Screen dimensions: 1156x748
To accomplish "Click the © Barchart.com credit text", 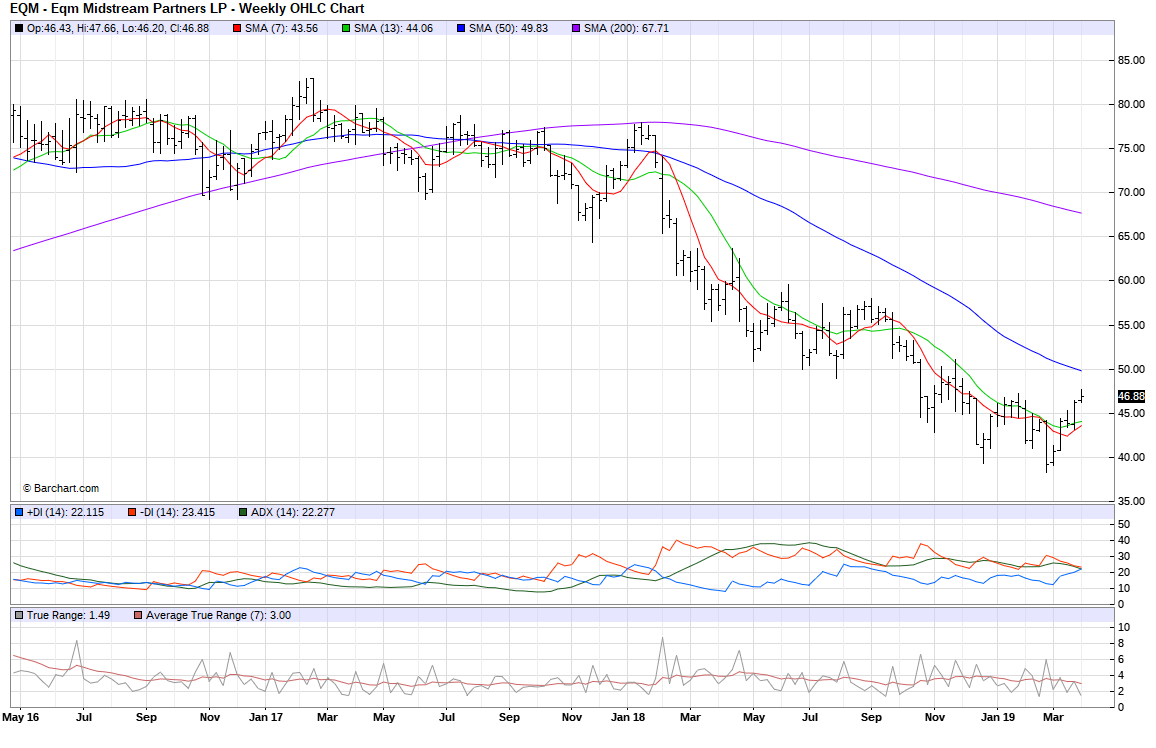I will (61, 489).
